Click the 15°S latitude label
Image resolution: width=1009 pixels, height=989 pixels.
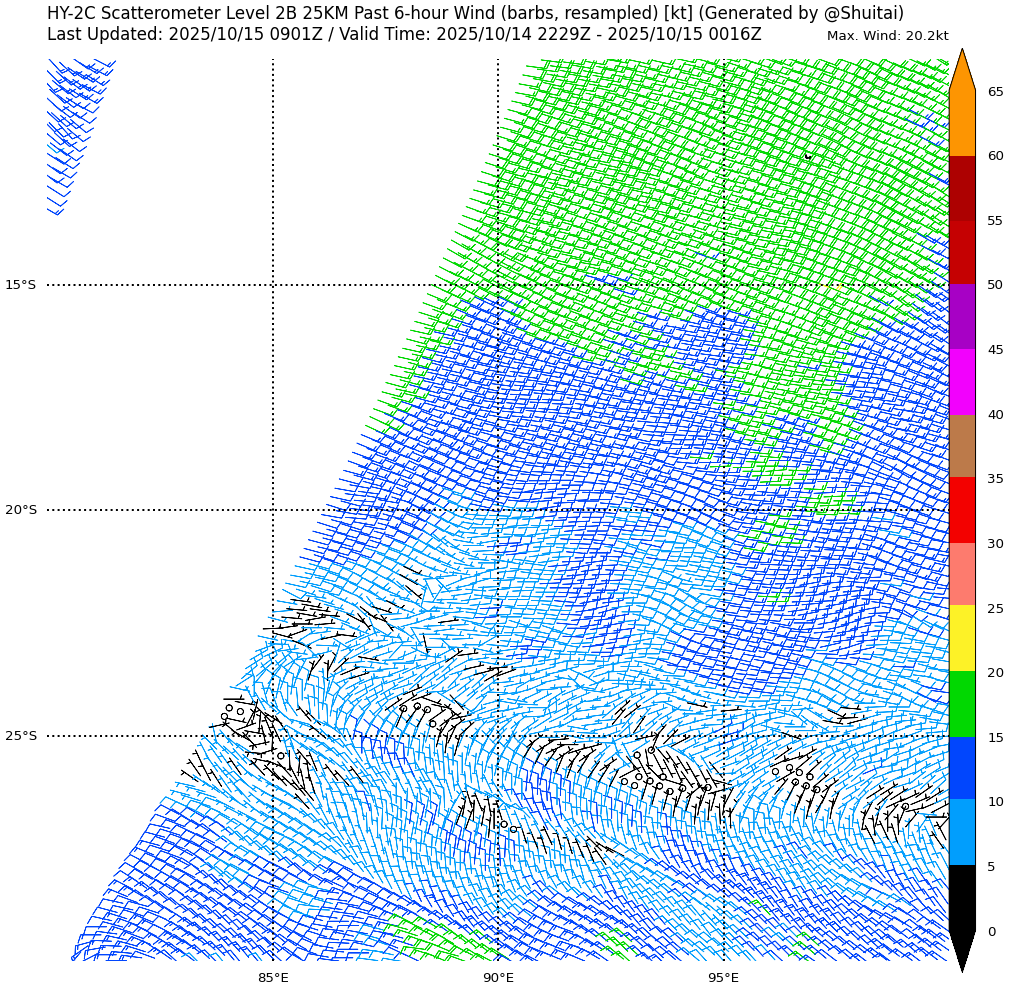click(20, 285)
